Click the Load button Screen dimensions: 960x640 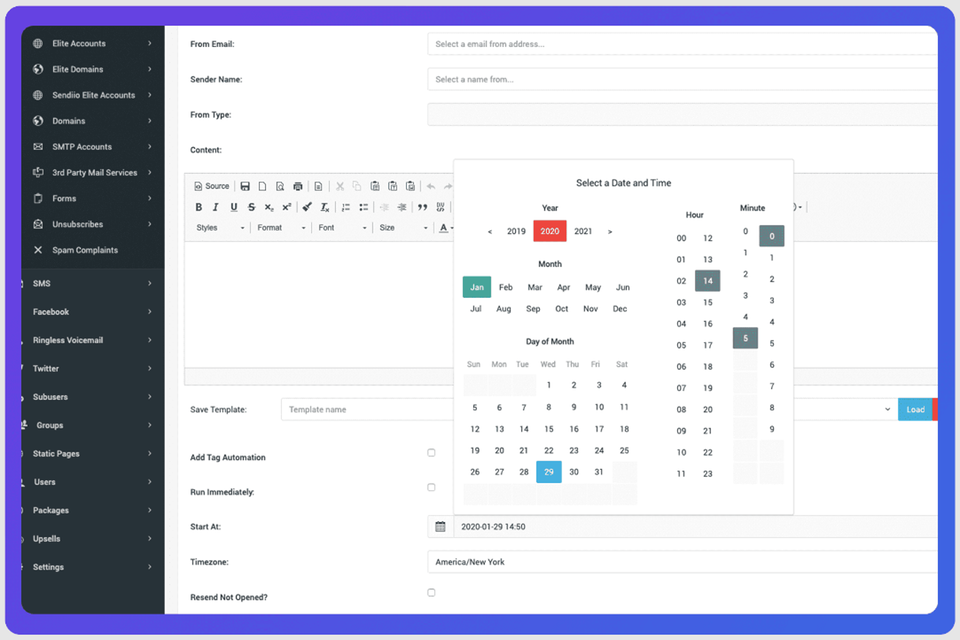915,409
